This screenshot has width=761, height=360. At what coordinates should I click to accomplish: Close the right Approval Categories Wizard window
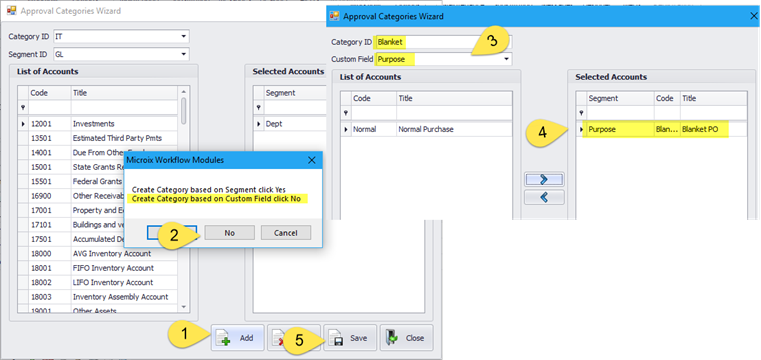754,16
